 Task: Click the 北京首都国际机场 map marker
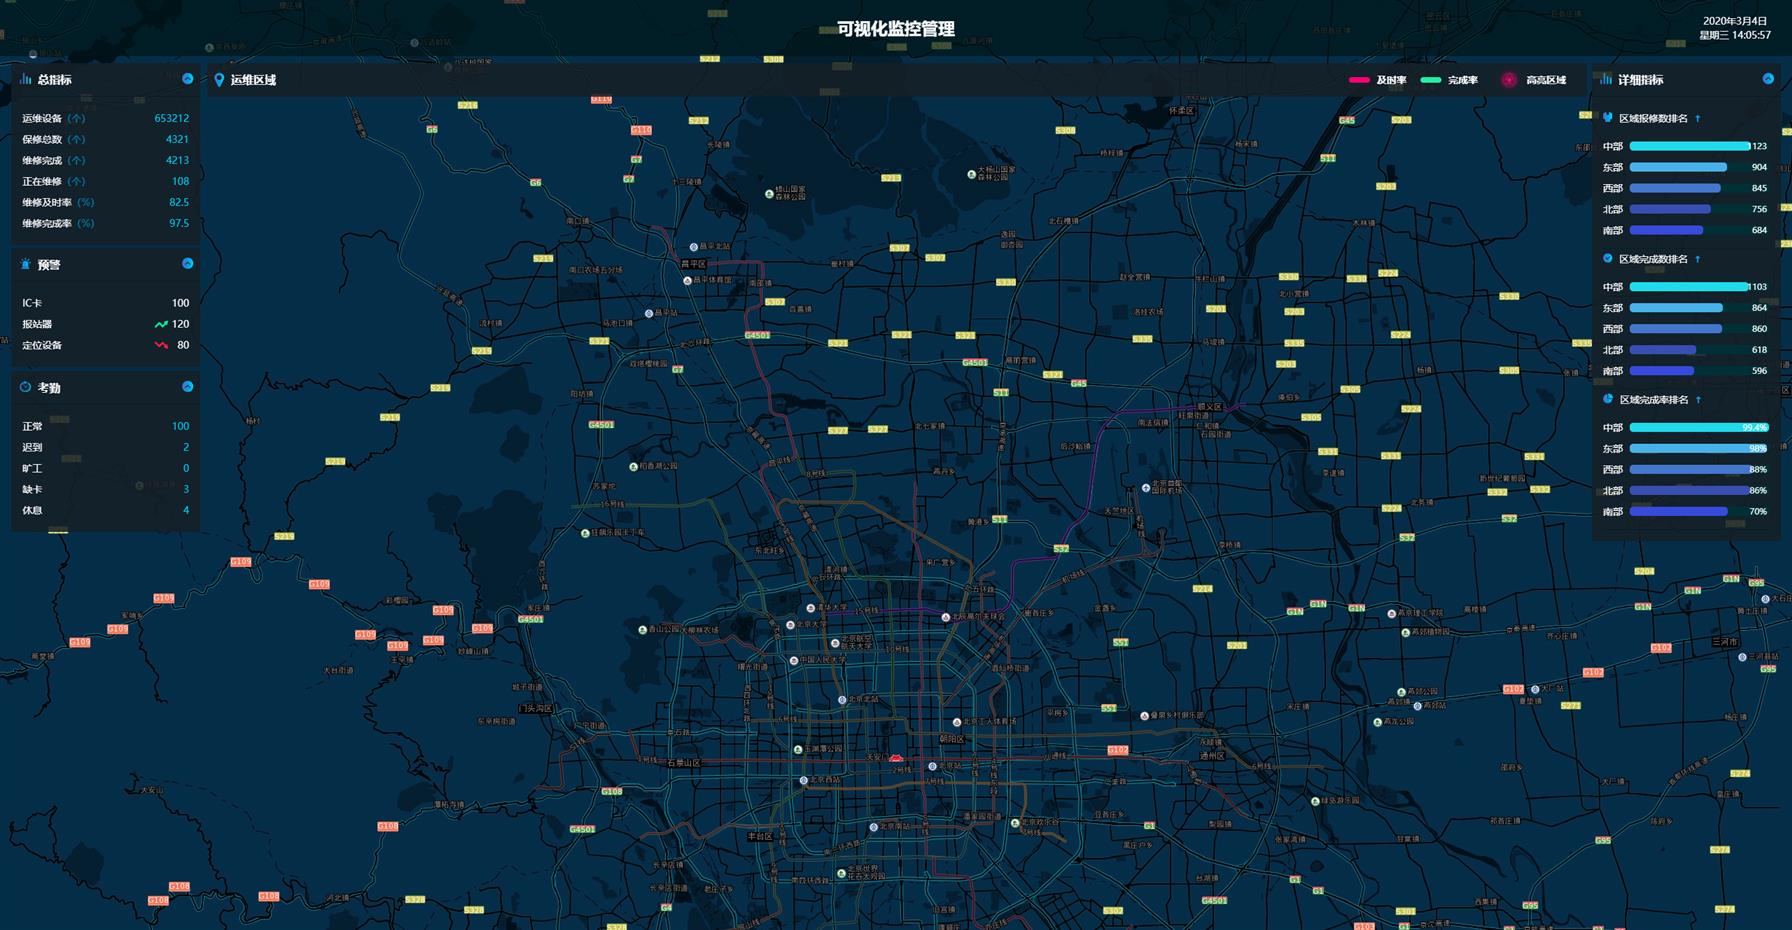(1146, 488)
